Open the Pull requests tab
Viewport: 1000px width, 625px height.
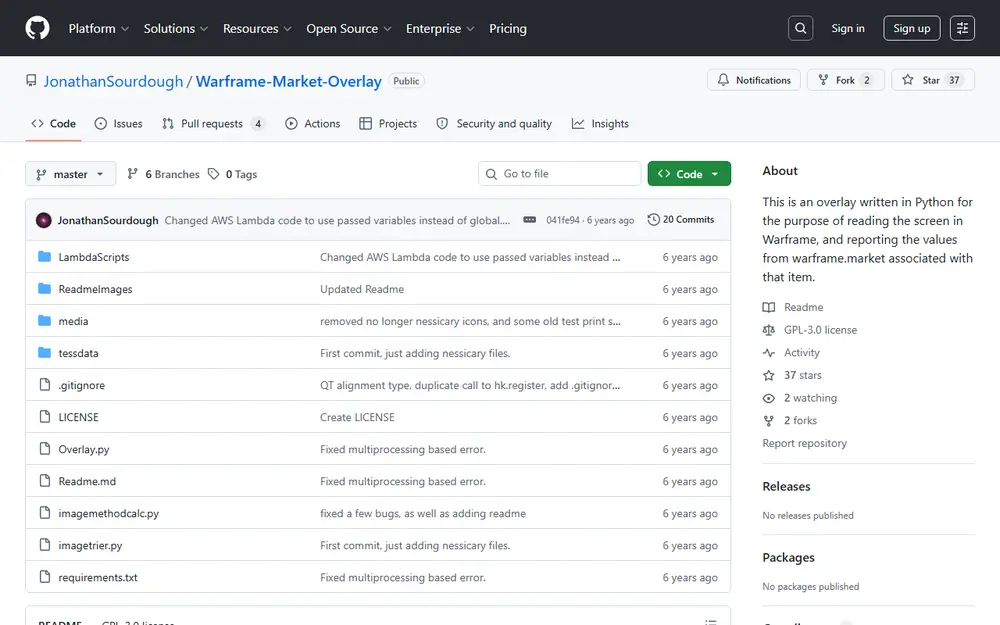pos(212,124)
